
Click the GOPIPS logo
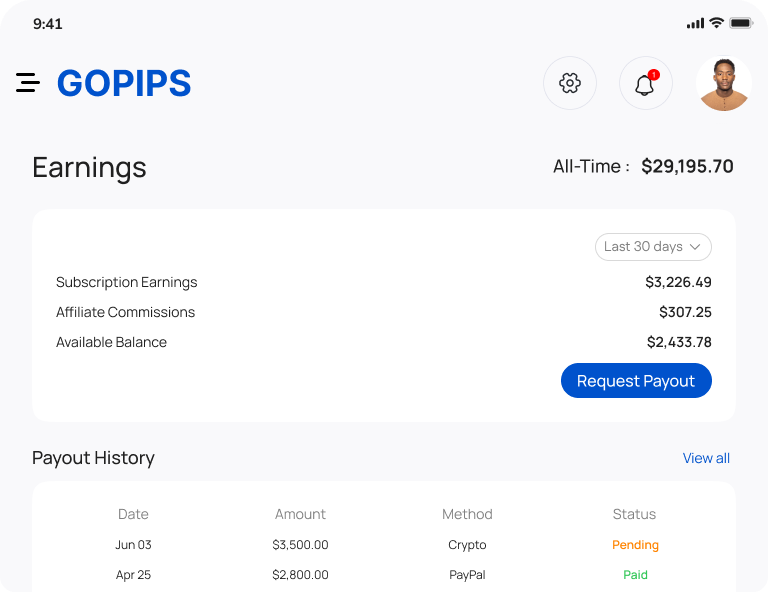point(124,83)
